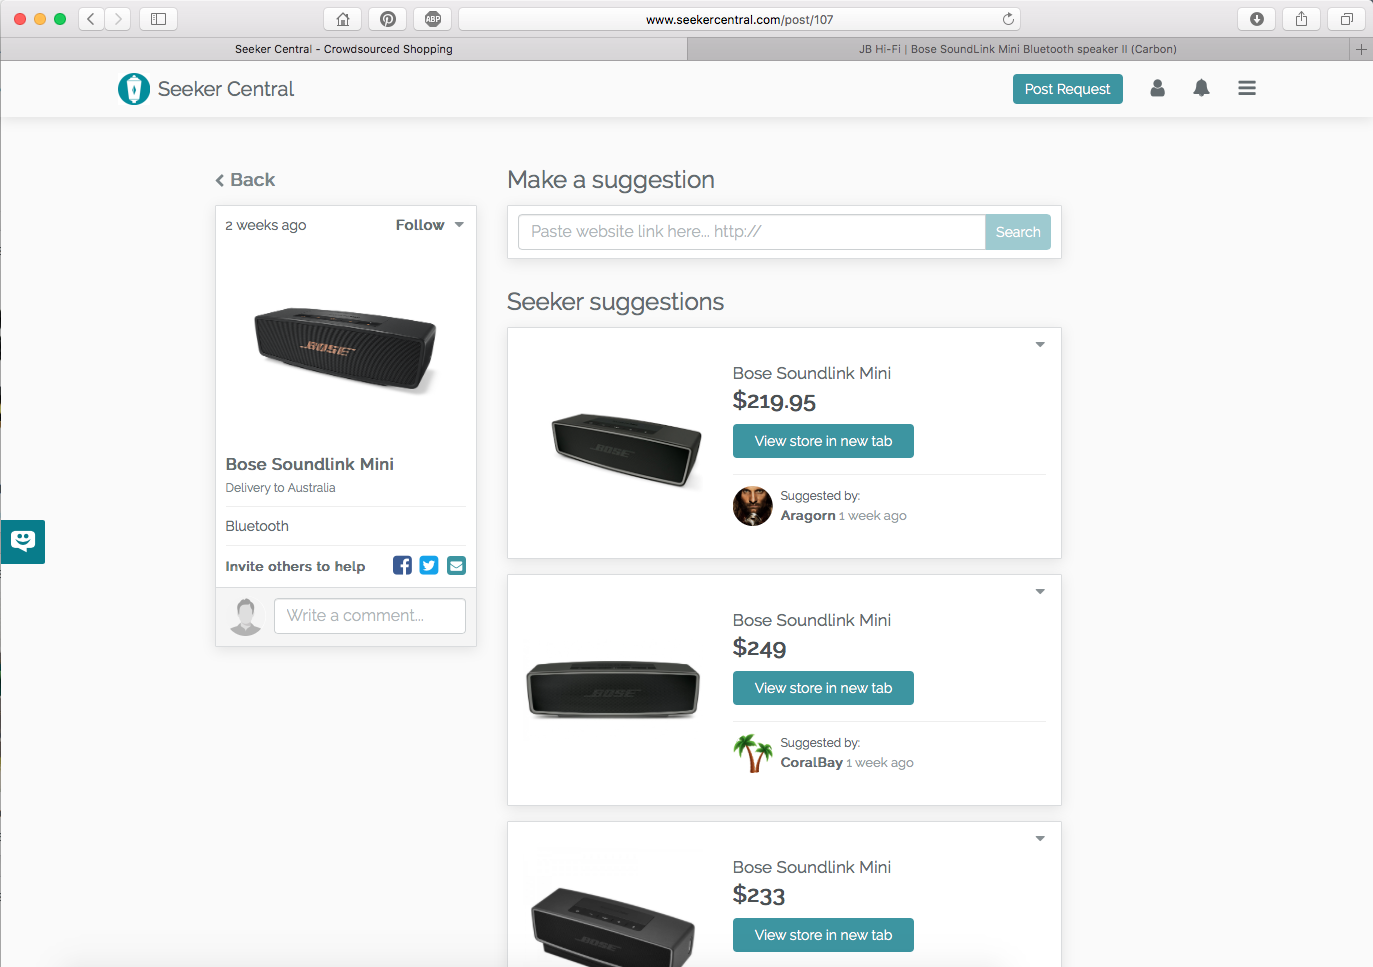Click the Adblock Plus extension icon
This screenshot has height=967, width=1373.
[433, 19]
